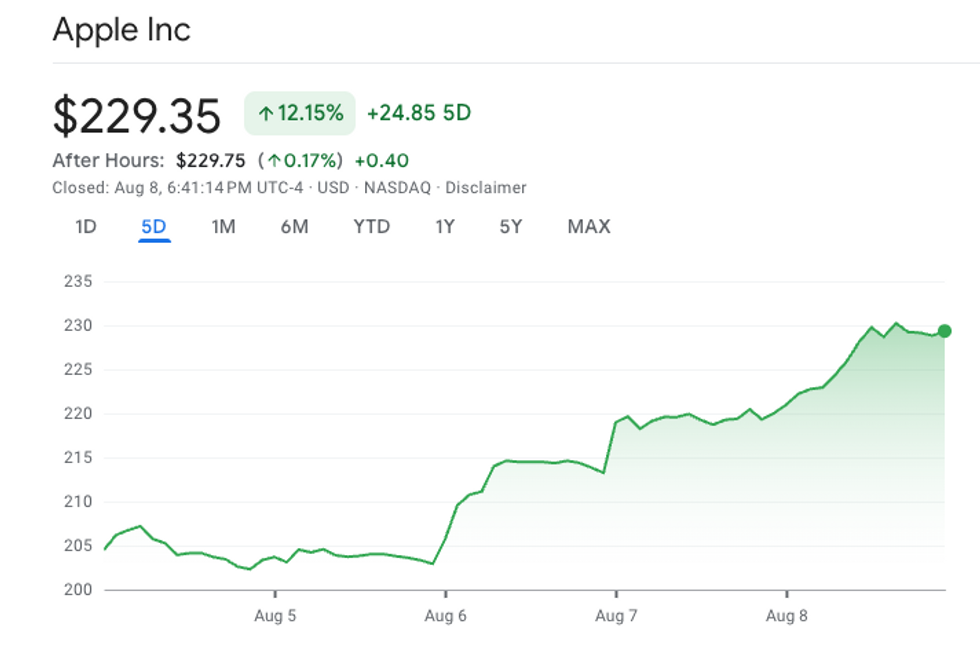Image resolution: width=980 pixels, height=648 pixels.
Task: Open the 6M chart range
Action: click(294, 227)
